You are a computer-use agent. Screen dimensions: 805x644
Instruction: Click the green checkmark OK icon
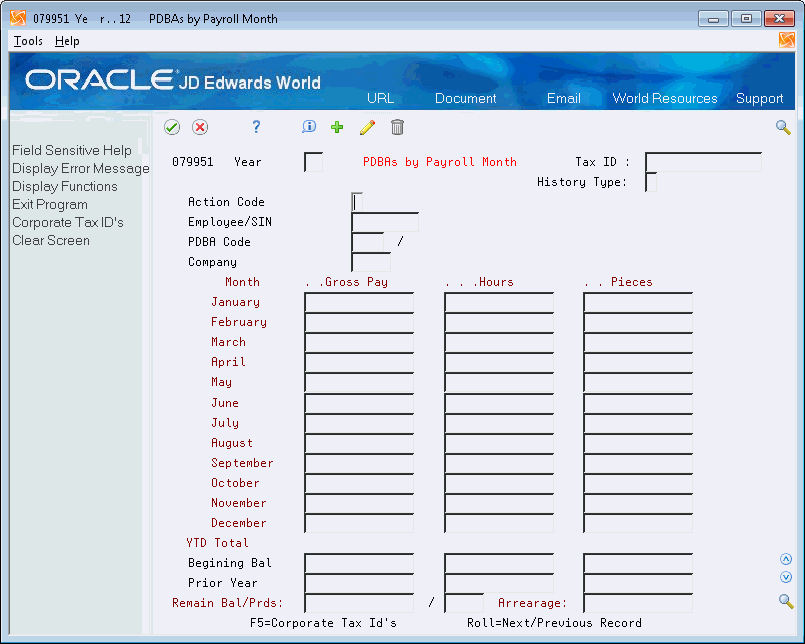click(x=172, y=127)
